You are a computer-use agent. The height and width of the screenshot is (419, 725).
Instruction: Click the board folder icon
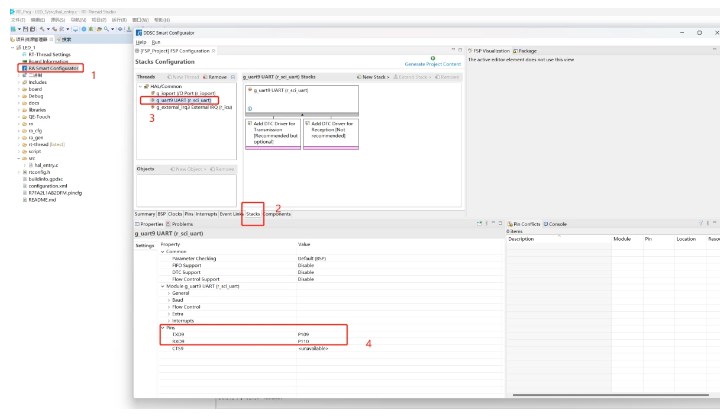[x=25, y=89]
